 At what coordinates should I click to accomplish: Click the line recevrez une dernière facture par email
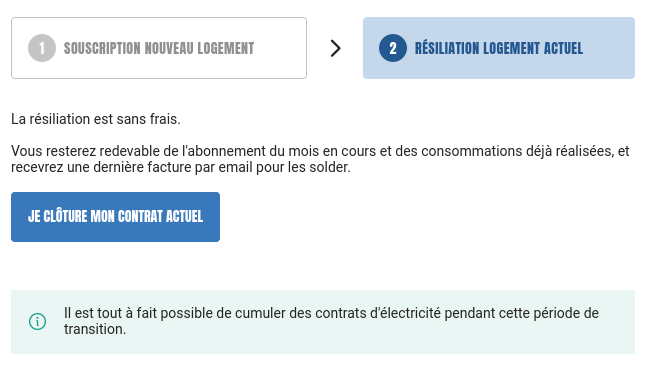pos(181,167)
